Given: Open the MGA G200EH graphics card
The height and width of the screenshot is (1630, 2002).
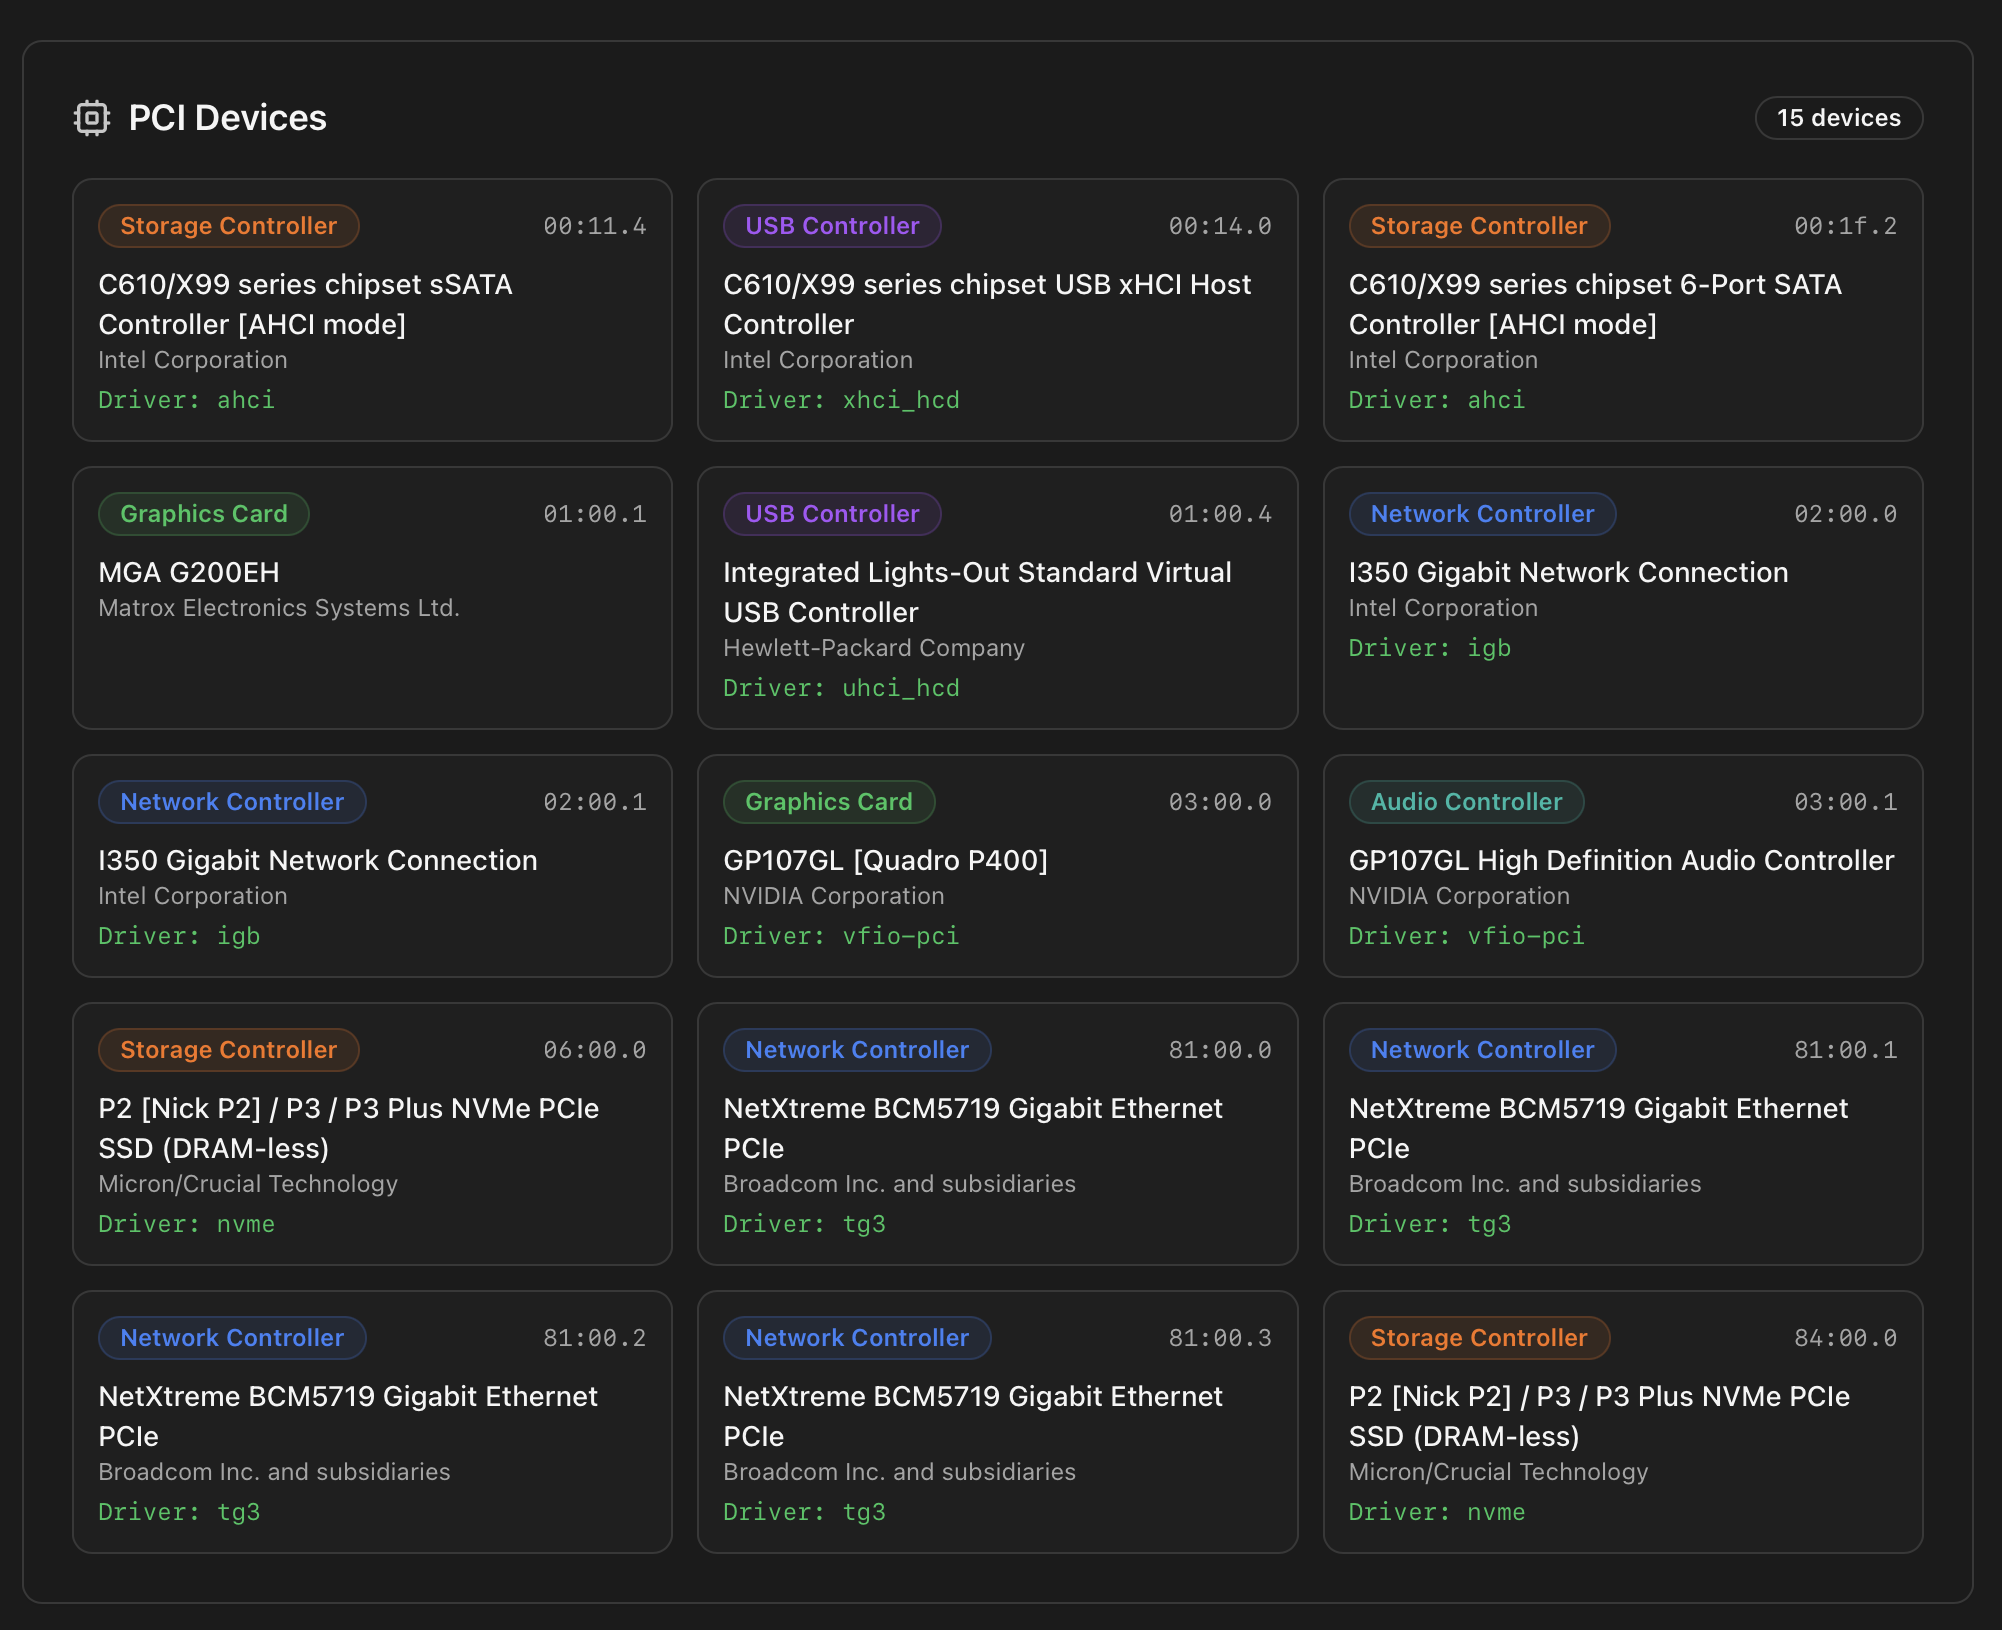Looking at the screenshot, I should pyautogui.click(x=372, y=598).
